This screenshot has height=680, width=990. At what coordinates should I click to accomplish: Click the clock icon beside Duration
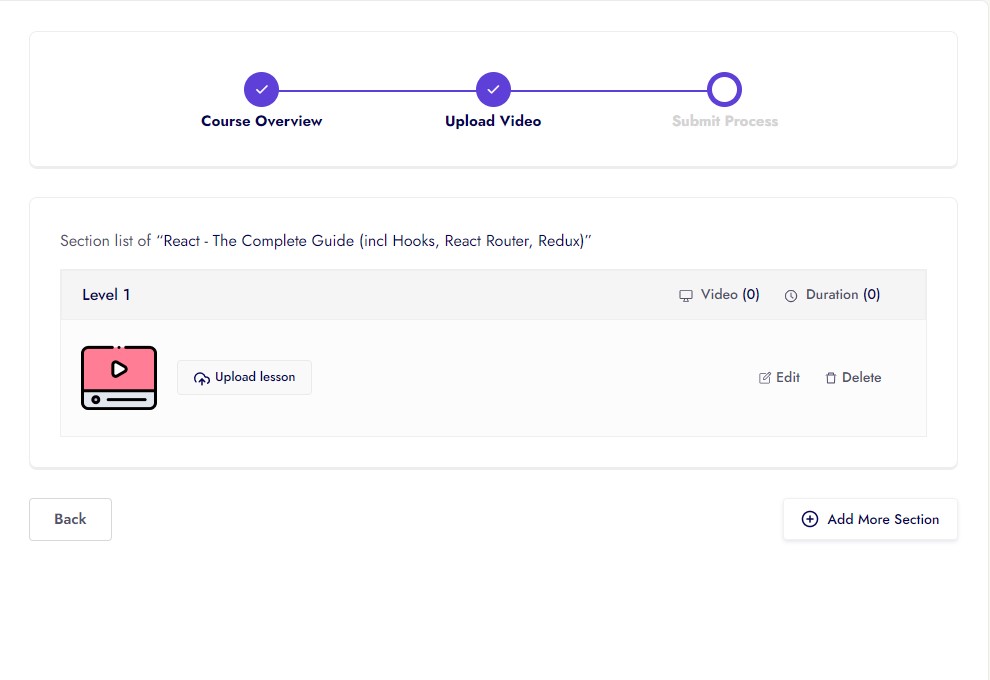791,296
